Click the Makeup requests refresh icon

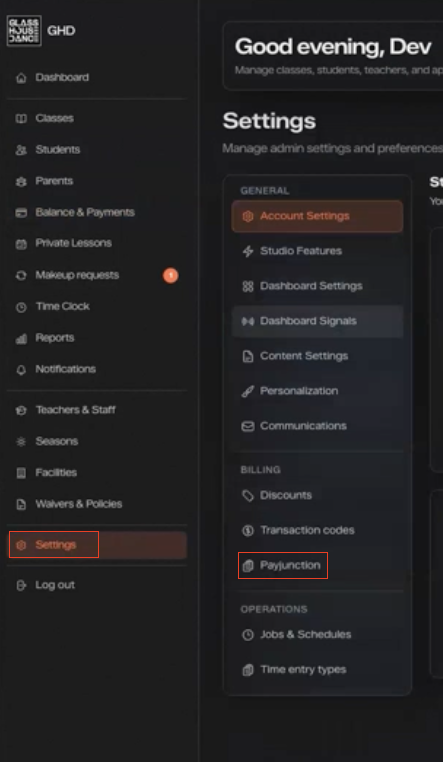point(21,276)
